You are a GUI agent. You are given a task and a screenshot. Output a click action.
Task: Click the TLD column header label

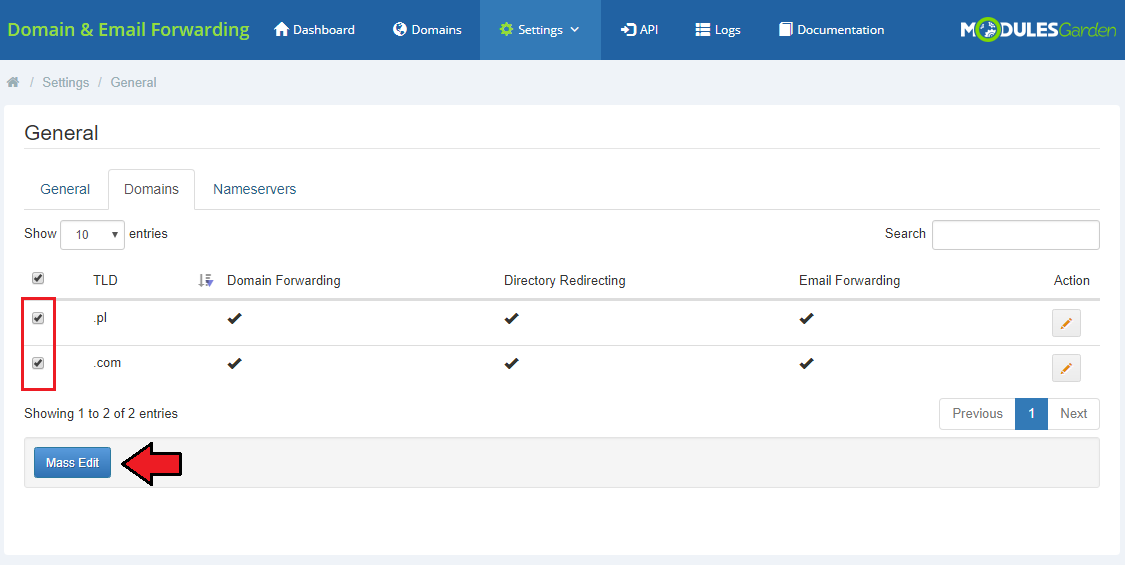(105, 281)
